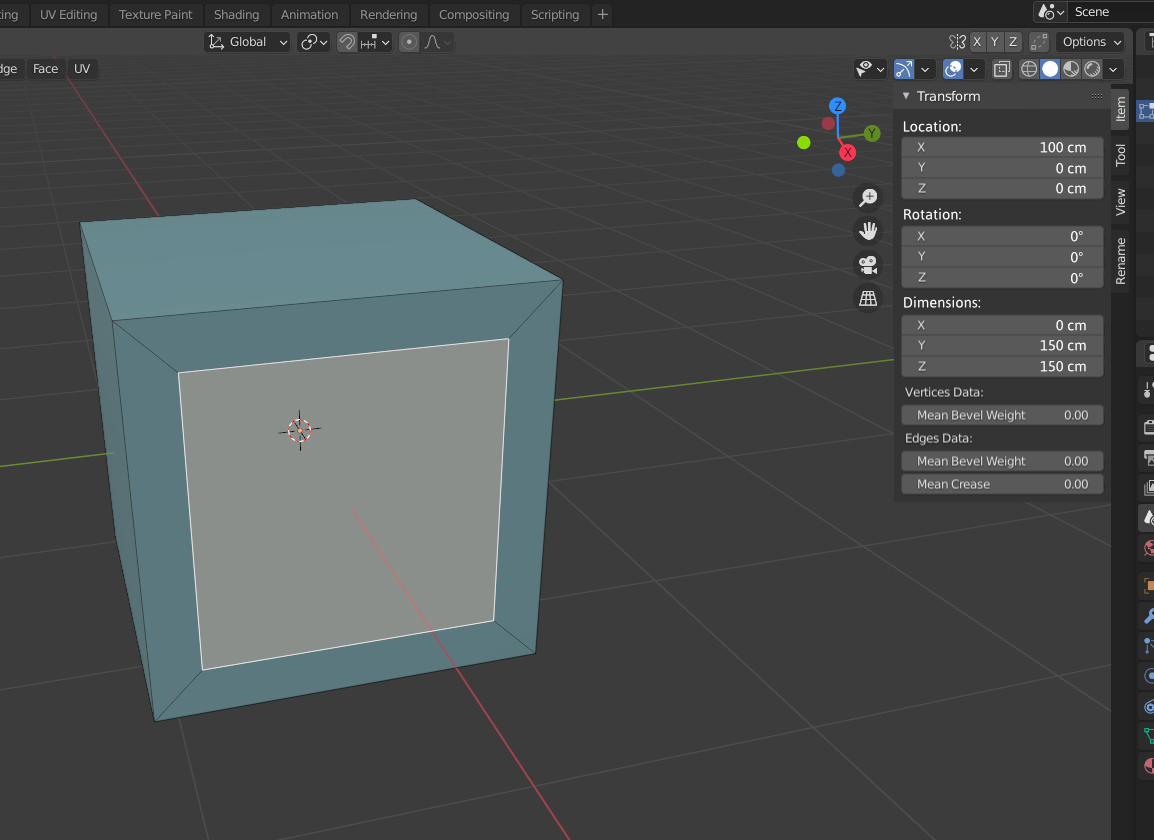Toggle X-ray display
Screen dimensions: 1154x840
(1002, 69)
